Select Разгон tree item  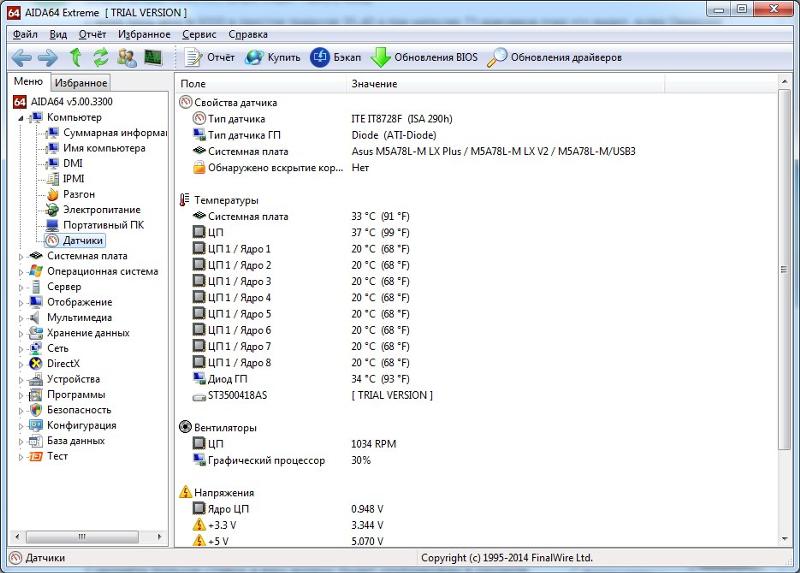point(79,194)
